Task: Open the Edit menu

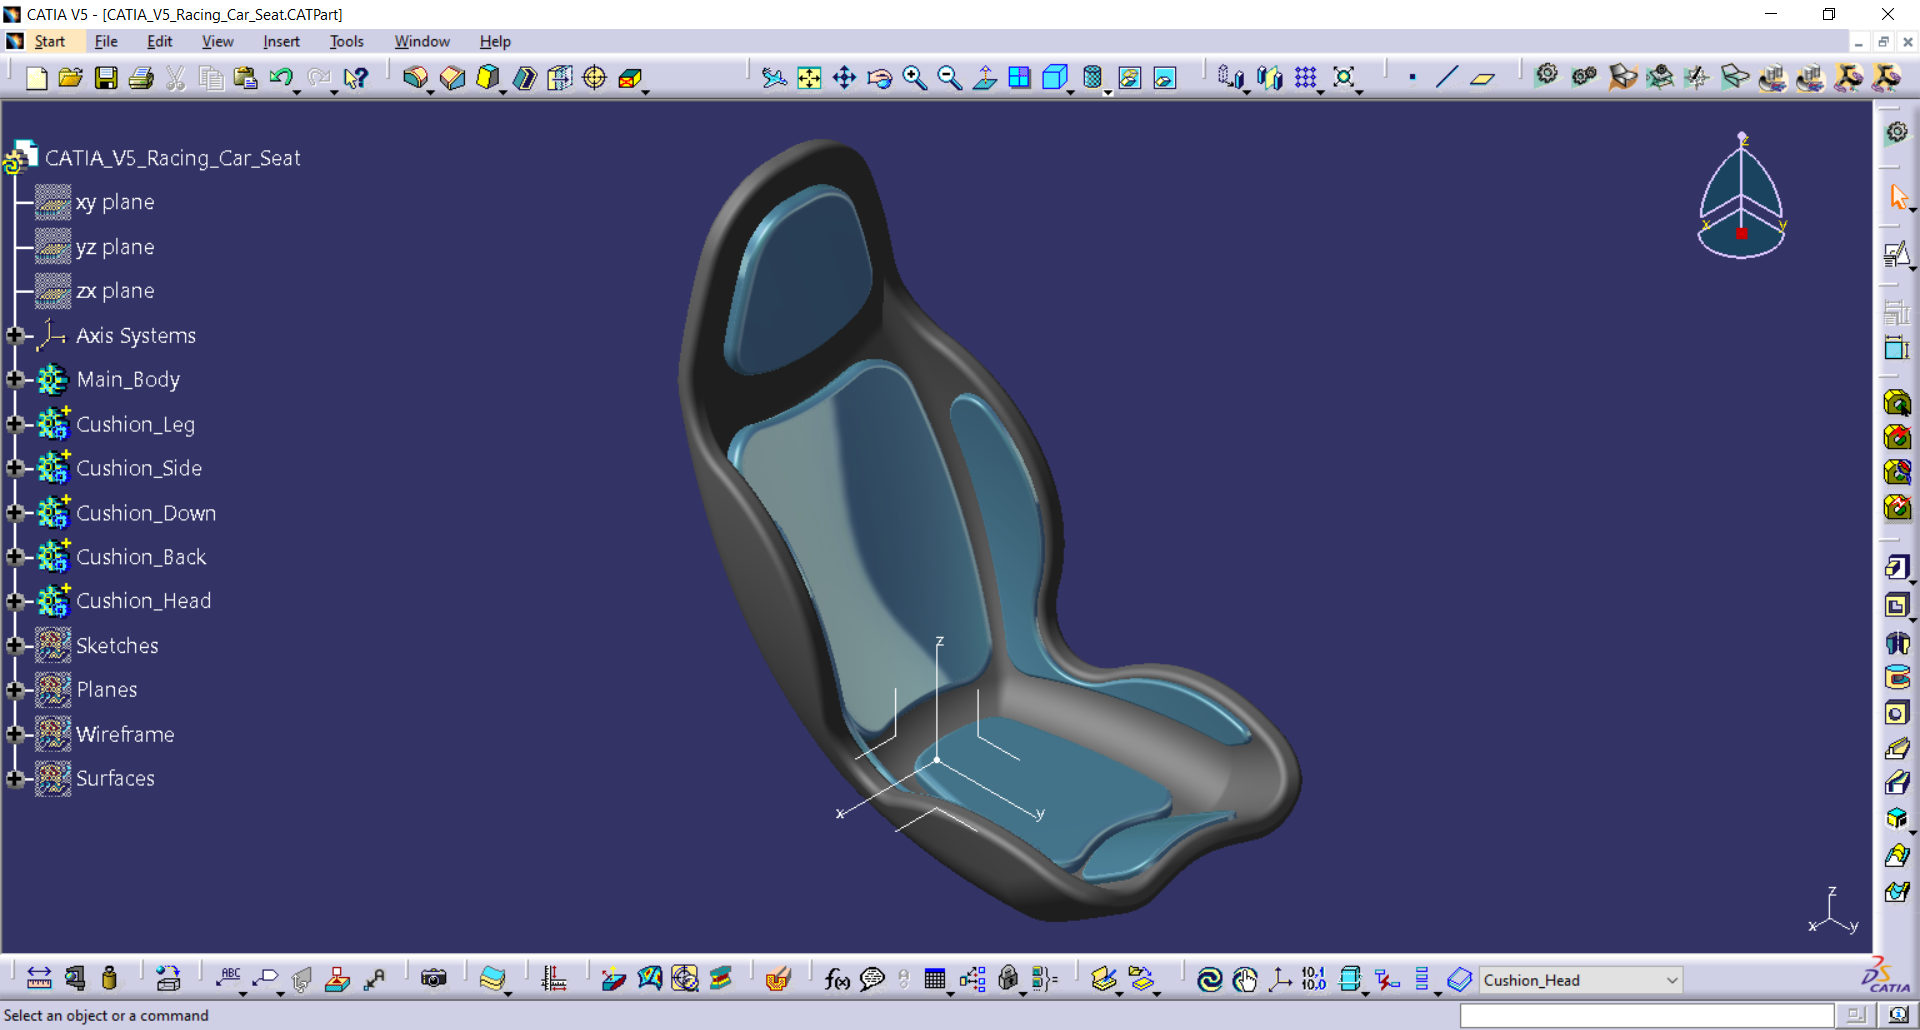Action: pyautogui.click(x=160, y=41)
